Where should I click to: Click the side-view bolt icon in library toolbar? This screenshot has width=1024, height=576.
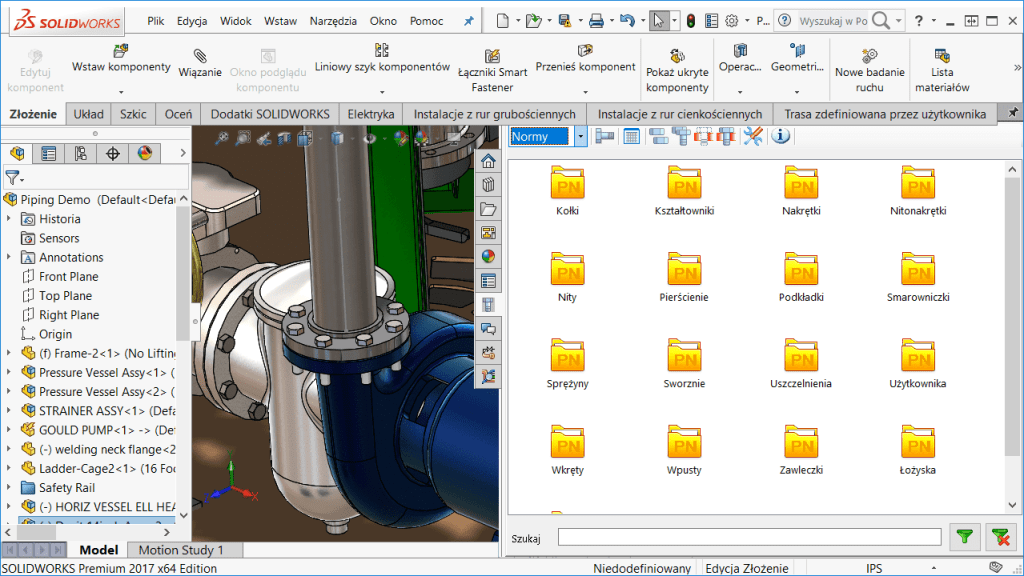click(605, 136)
